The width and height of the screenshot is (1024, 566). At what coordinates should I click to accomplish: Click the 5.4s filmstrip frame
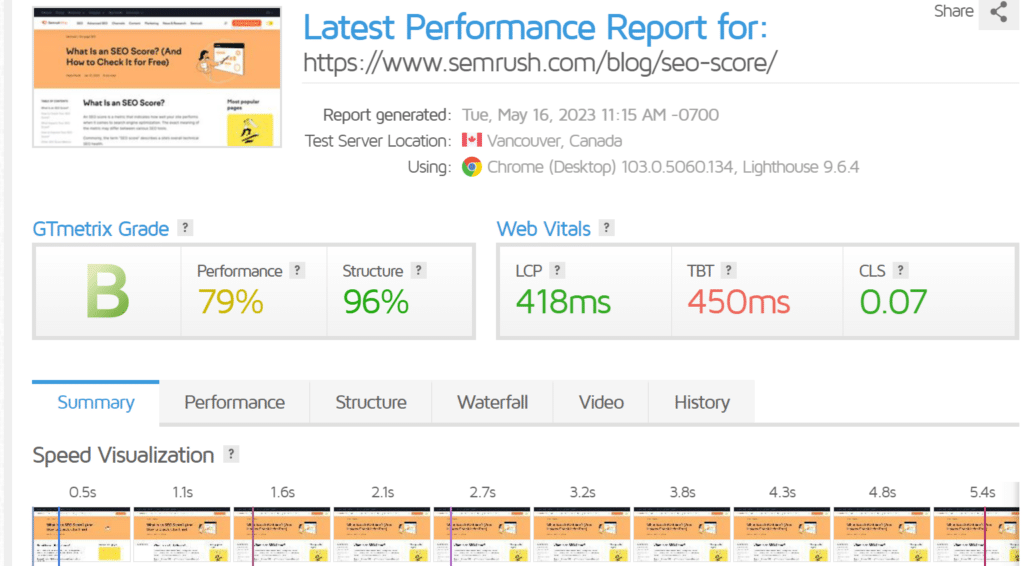(977, 537)
